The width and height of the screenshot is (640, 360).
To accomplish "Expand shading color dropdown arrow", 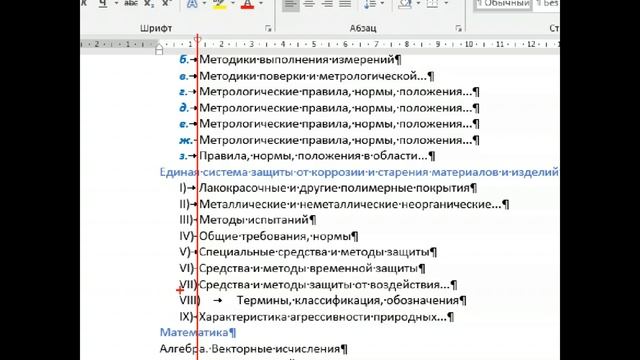I will pos(418,4).
